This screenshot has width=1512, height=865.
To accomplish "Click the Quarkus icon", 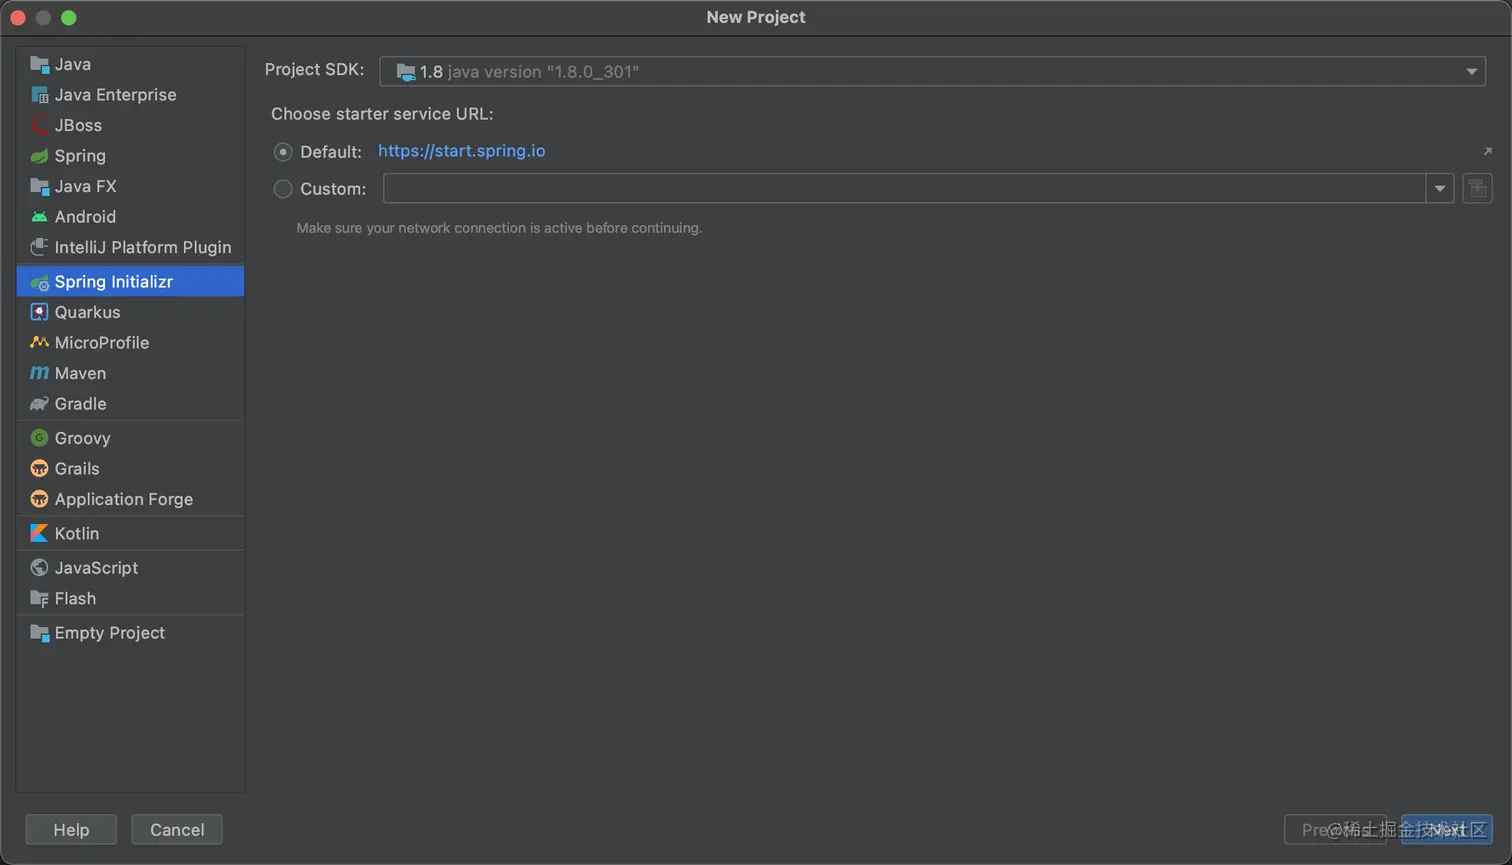I will (x=39, y=312).
